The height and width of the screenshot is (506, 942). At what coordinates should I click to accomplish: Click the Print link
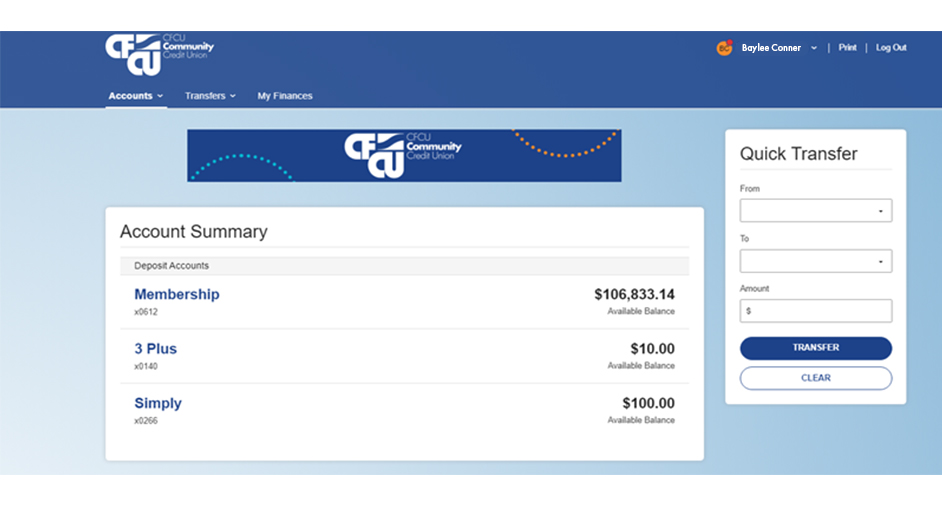tap(847, 47)
